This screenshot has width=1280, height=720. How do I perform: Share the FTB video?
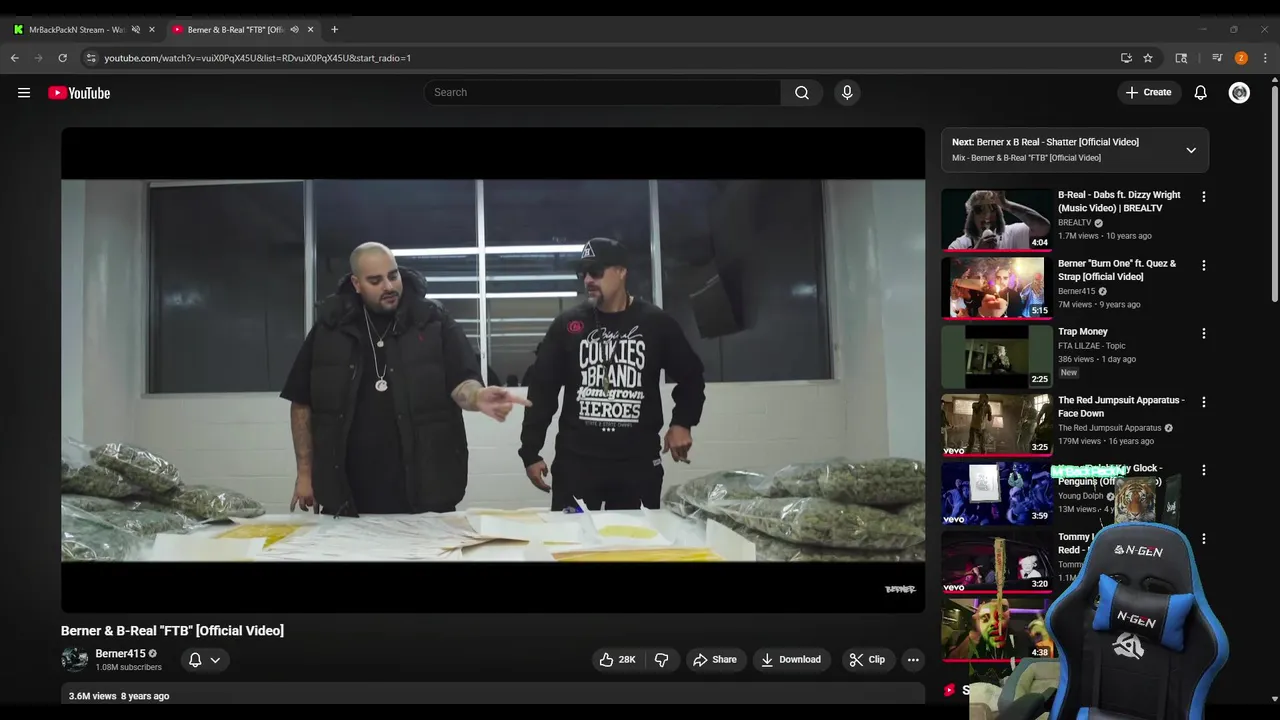pyautogui.click(x=715, y=660)
